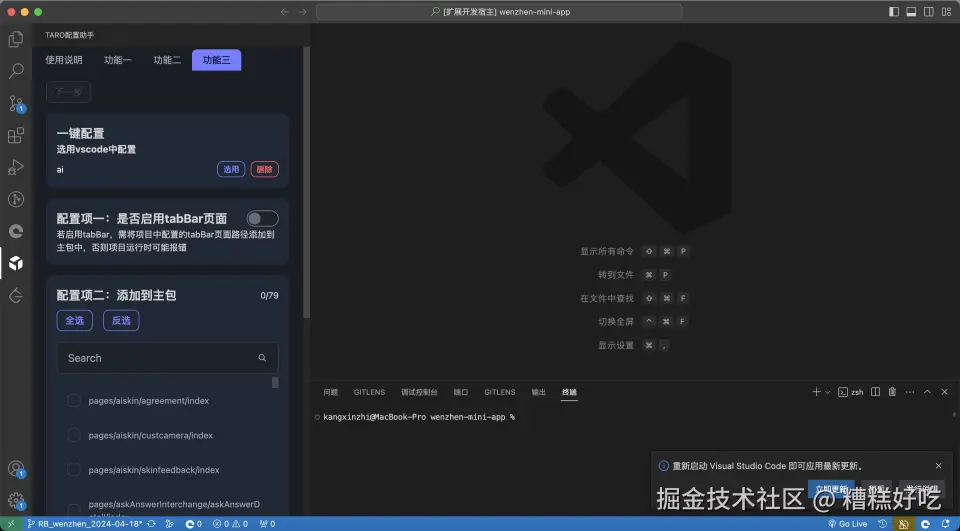The image size is (960, 531).
Task: Open remote window indicator in status bar
Action: 11,524
